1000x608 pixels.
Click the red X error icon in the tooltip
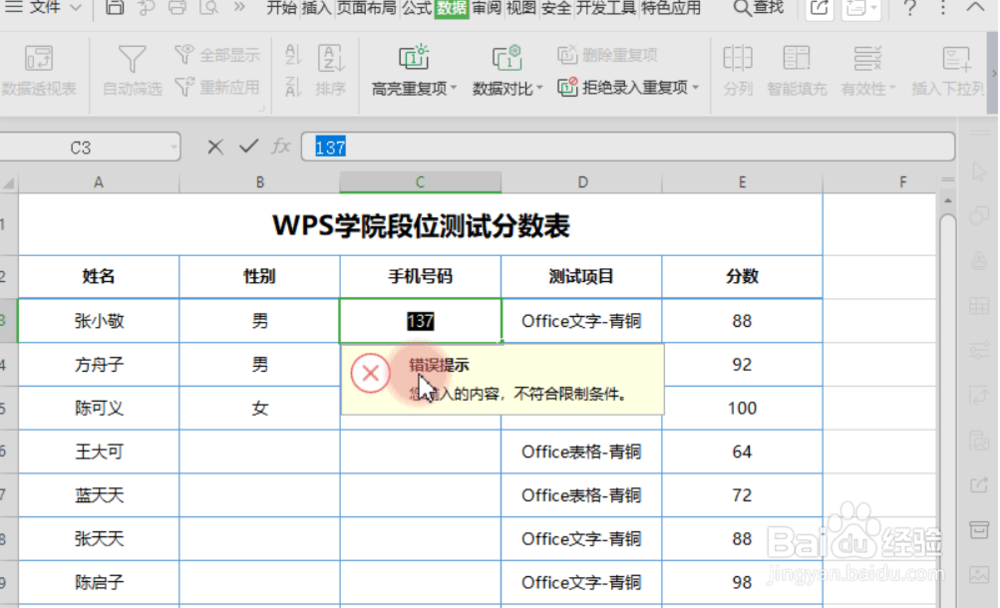[370, 373]
